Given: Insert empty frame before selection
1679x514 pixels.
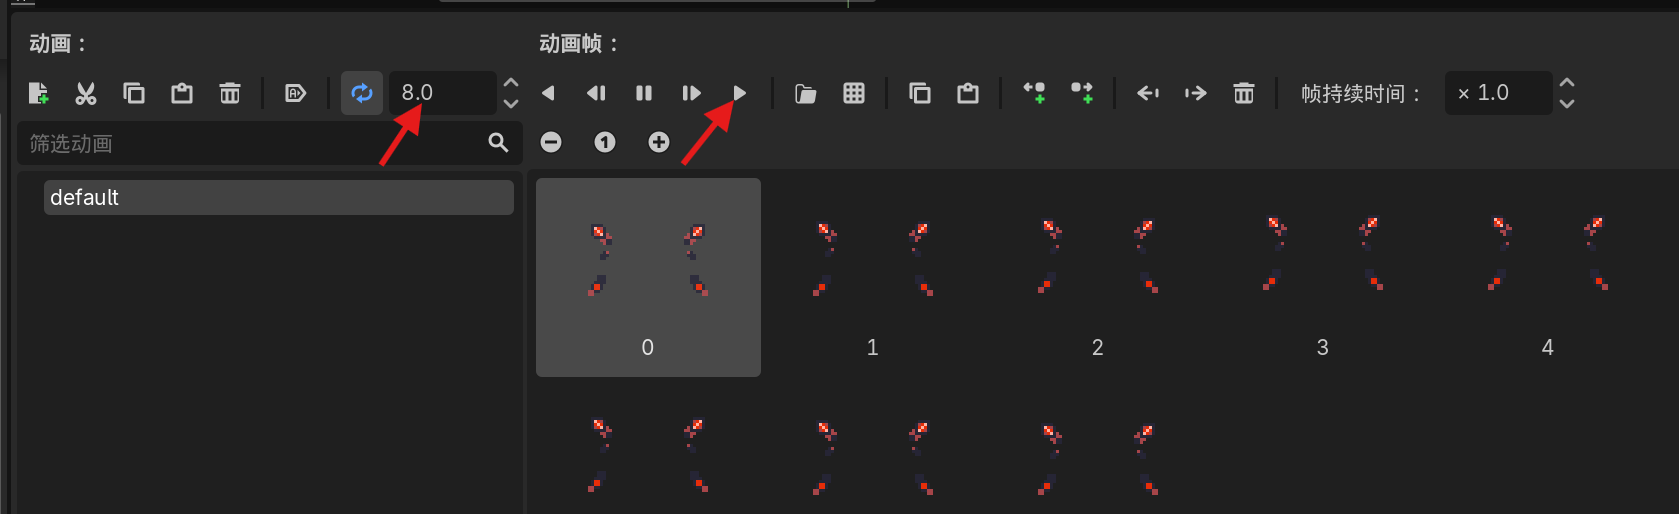Looking at the screenshot, I should [1034, 93].
